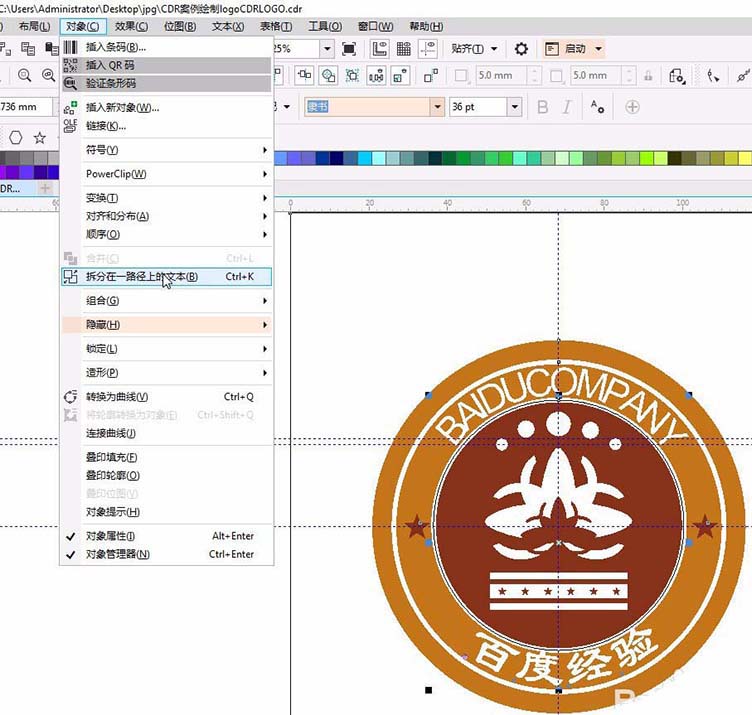
Task: Click the align and distribute toolbar icon
Action: click(x=304, y=75)
